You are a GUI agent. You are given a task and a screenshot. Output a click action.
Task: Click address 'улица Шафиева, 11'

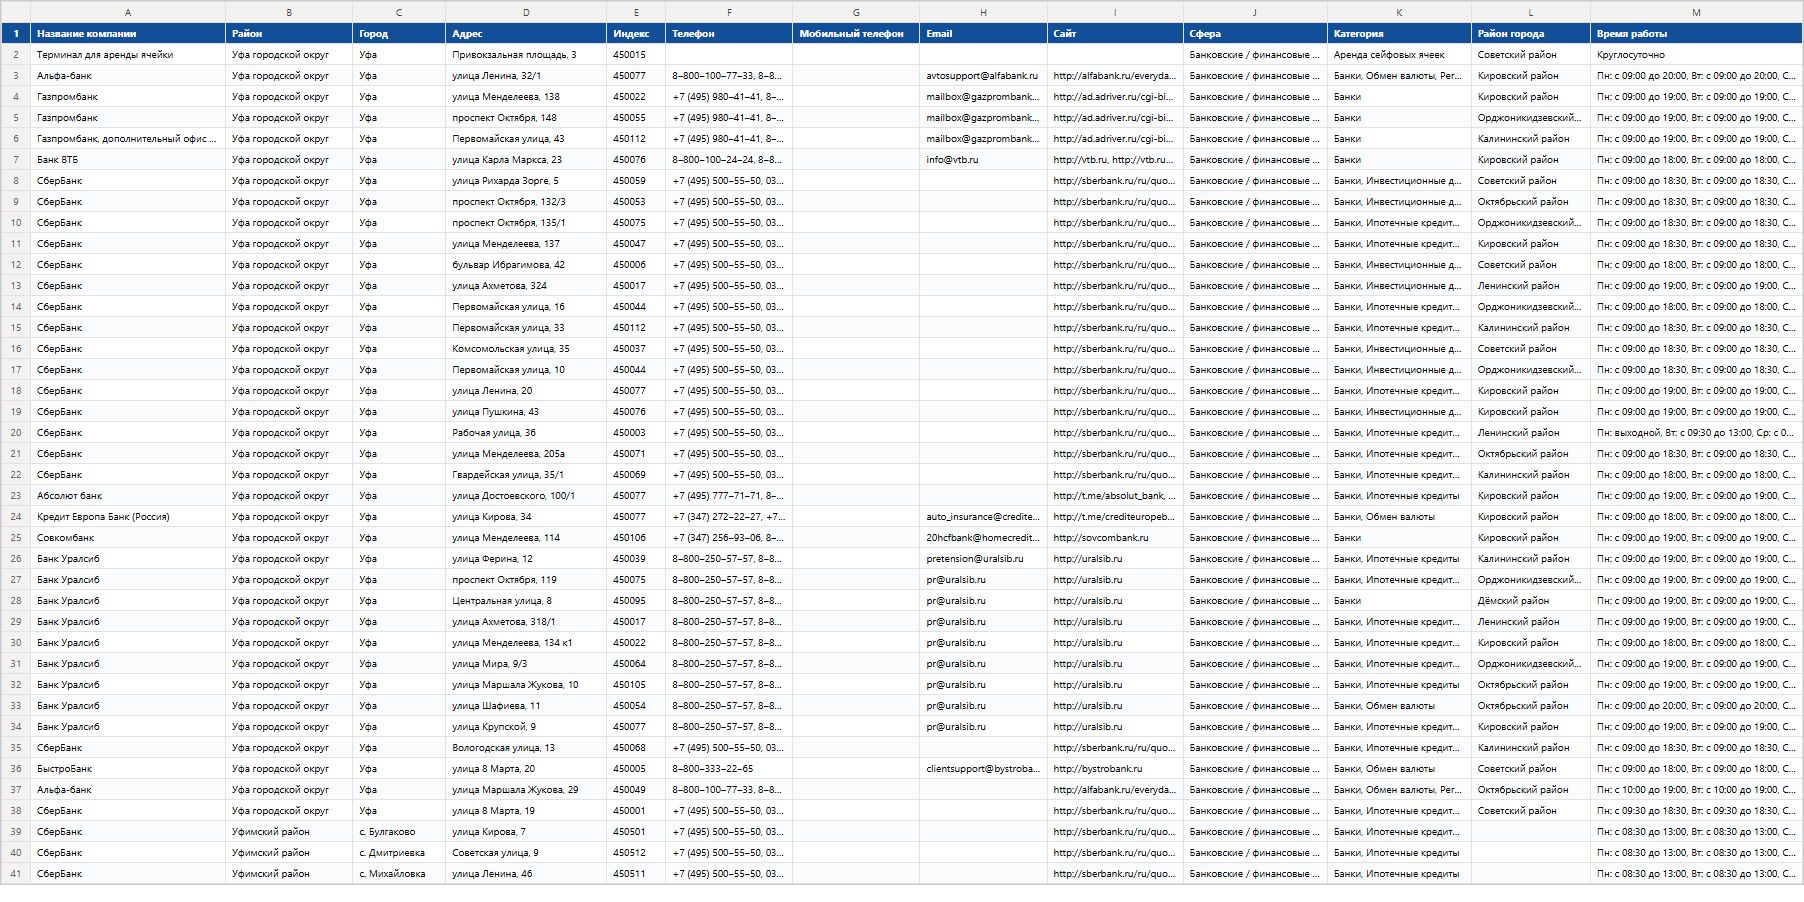tap(526, 706)
